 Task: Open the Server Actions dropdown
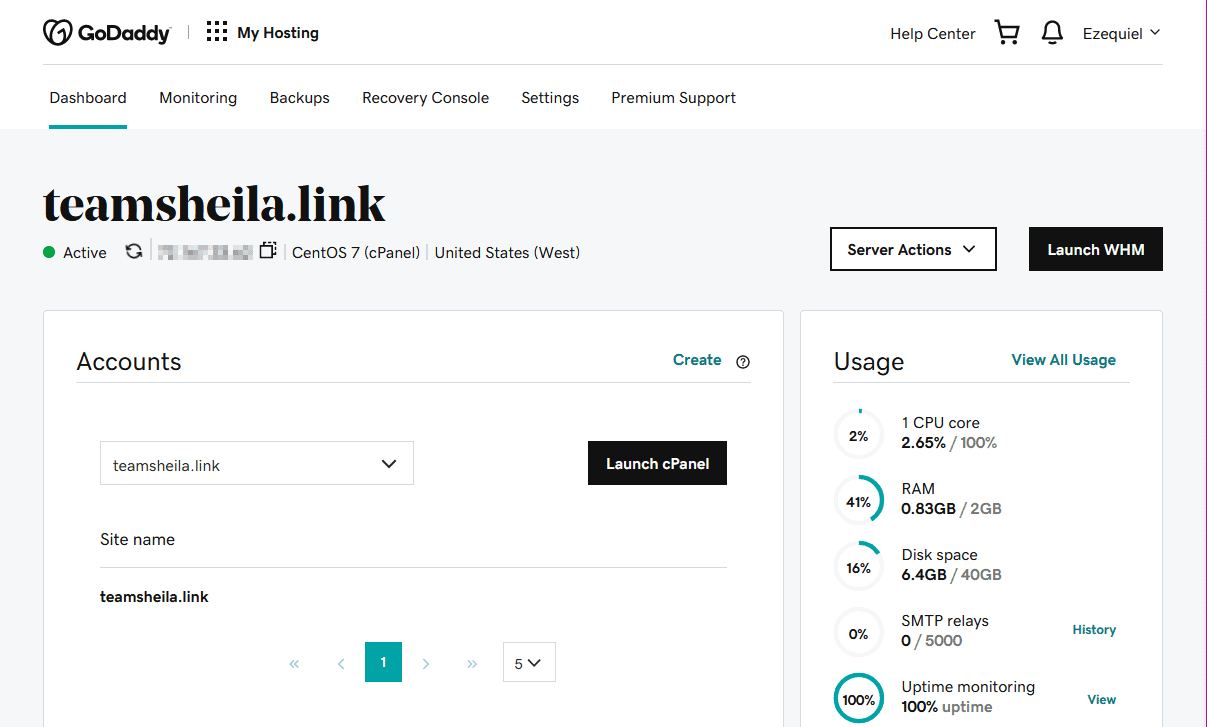[x=913, y=249]
